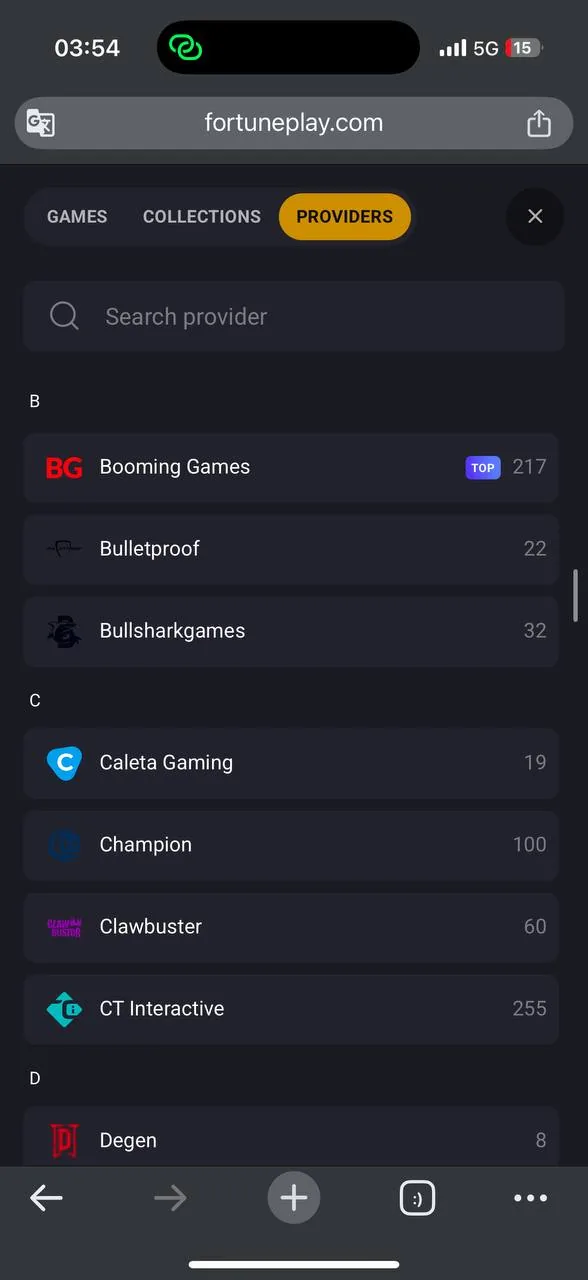Focus the Search provider input field
The width and height of the screenshot is (588, 1280).
(x=294, y=316)
